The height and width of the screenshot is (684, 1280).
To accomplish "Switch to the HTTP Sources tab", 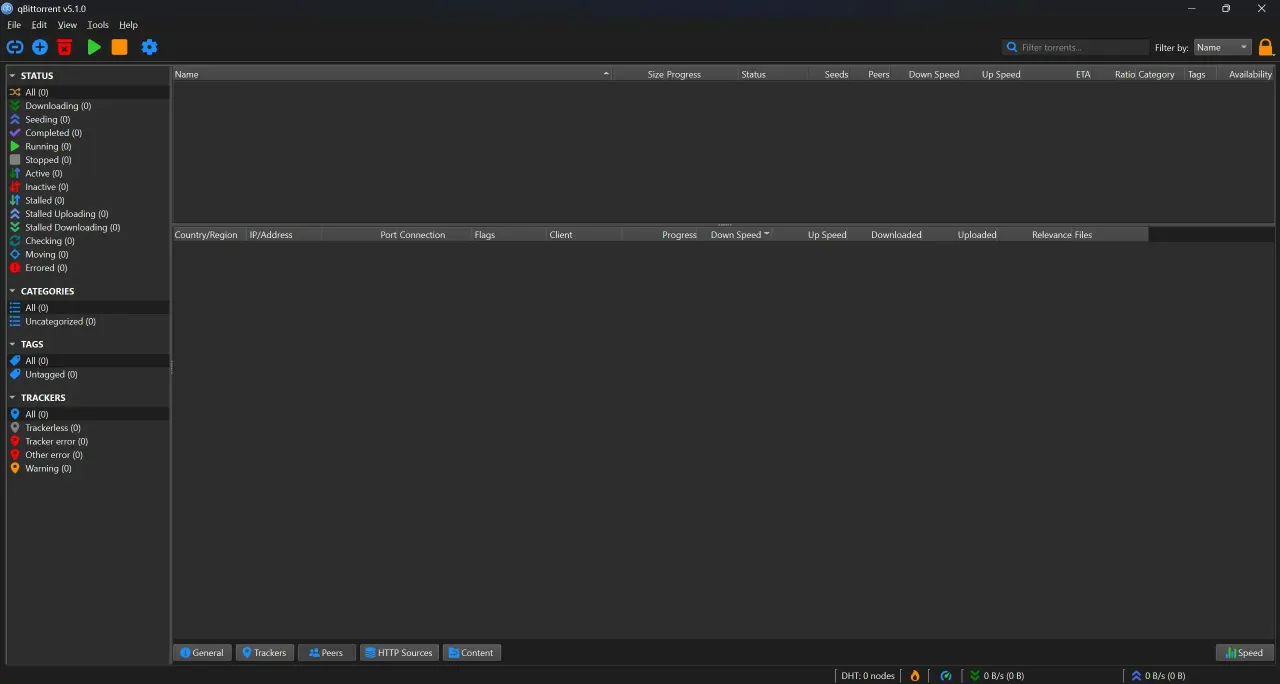I will coord(399,653).
